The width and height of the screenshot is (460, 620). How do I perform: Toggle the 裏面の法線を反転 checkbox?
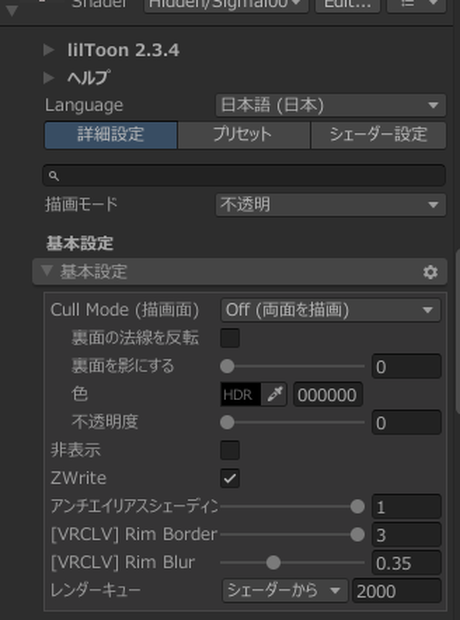[230, 338]
